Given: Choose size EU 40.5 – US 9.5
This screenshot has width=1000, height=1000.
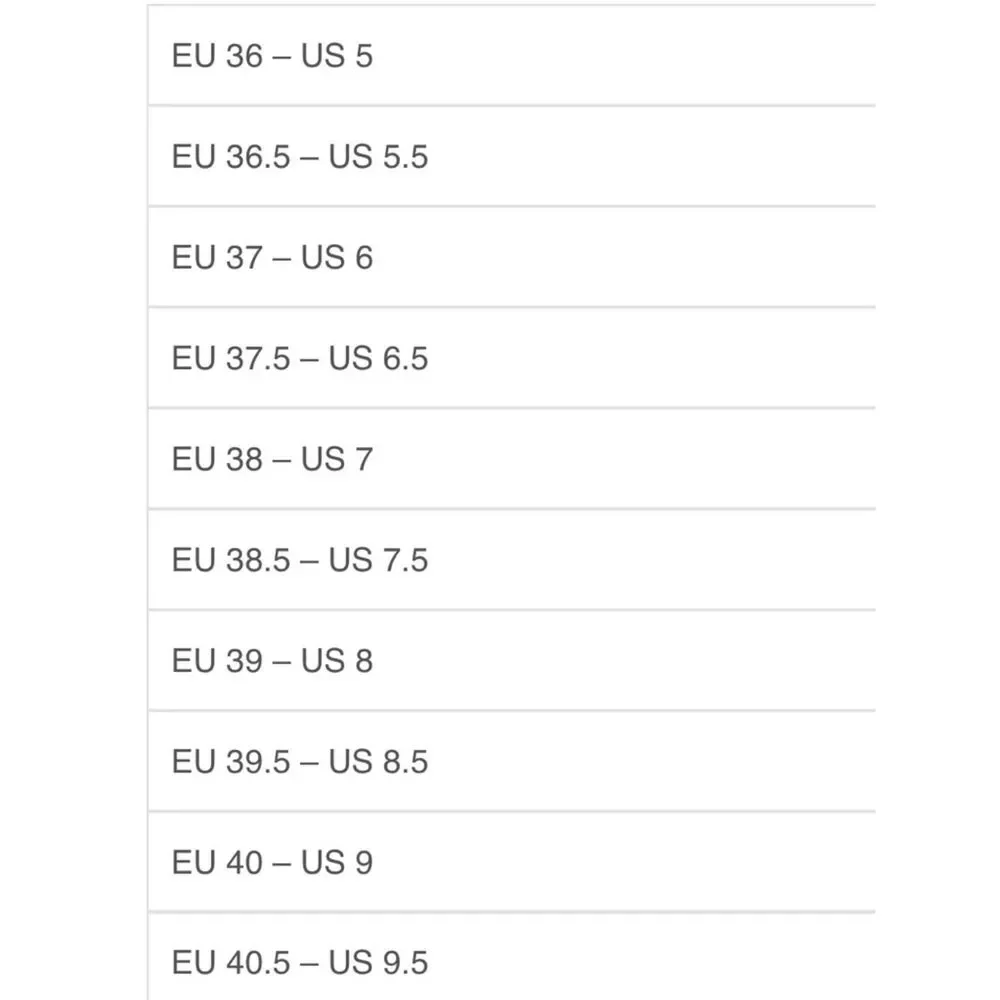Looking at the screenshot, I should pos(511,957).
